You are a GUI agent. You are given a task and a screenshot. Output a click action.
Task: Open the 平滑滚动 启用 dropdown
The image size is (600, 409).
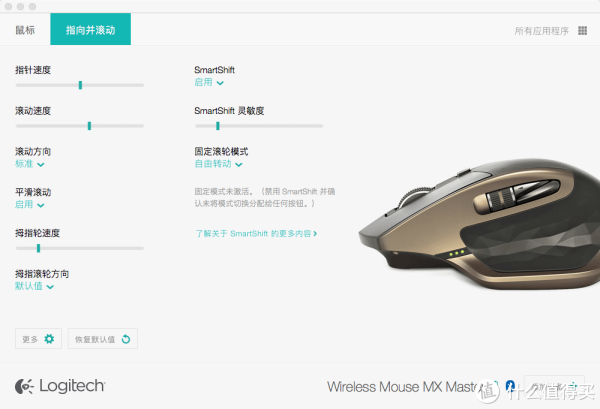click(30, 205)
